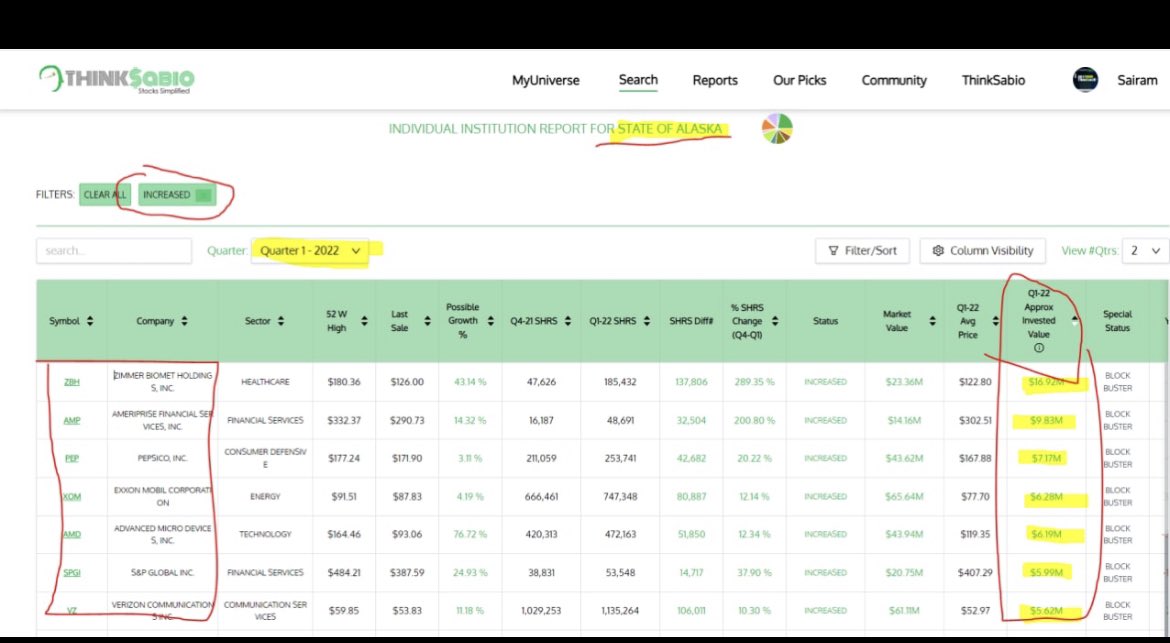This screenshot has width=1170, height=643.
Task: Select the ADVANCED MICRO DEVICES cell
Action: click(163, 535)
